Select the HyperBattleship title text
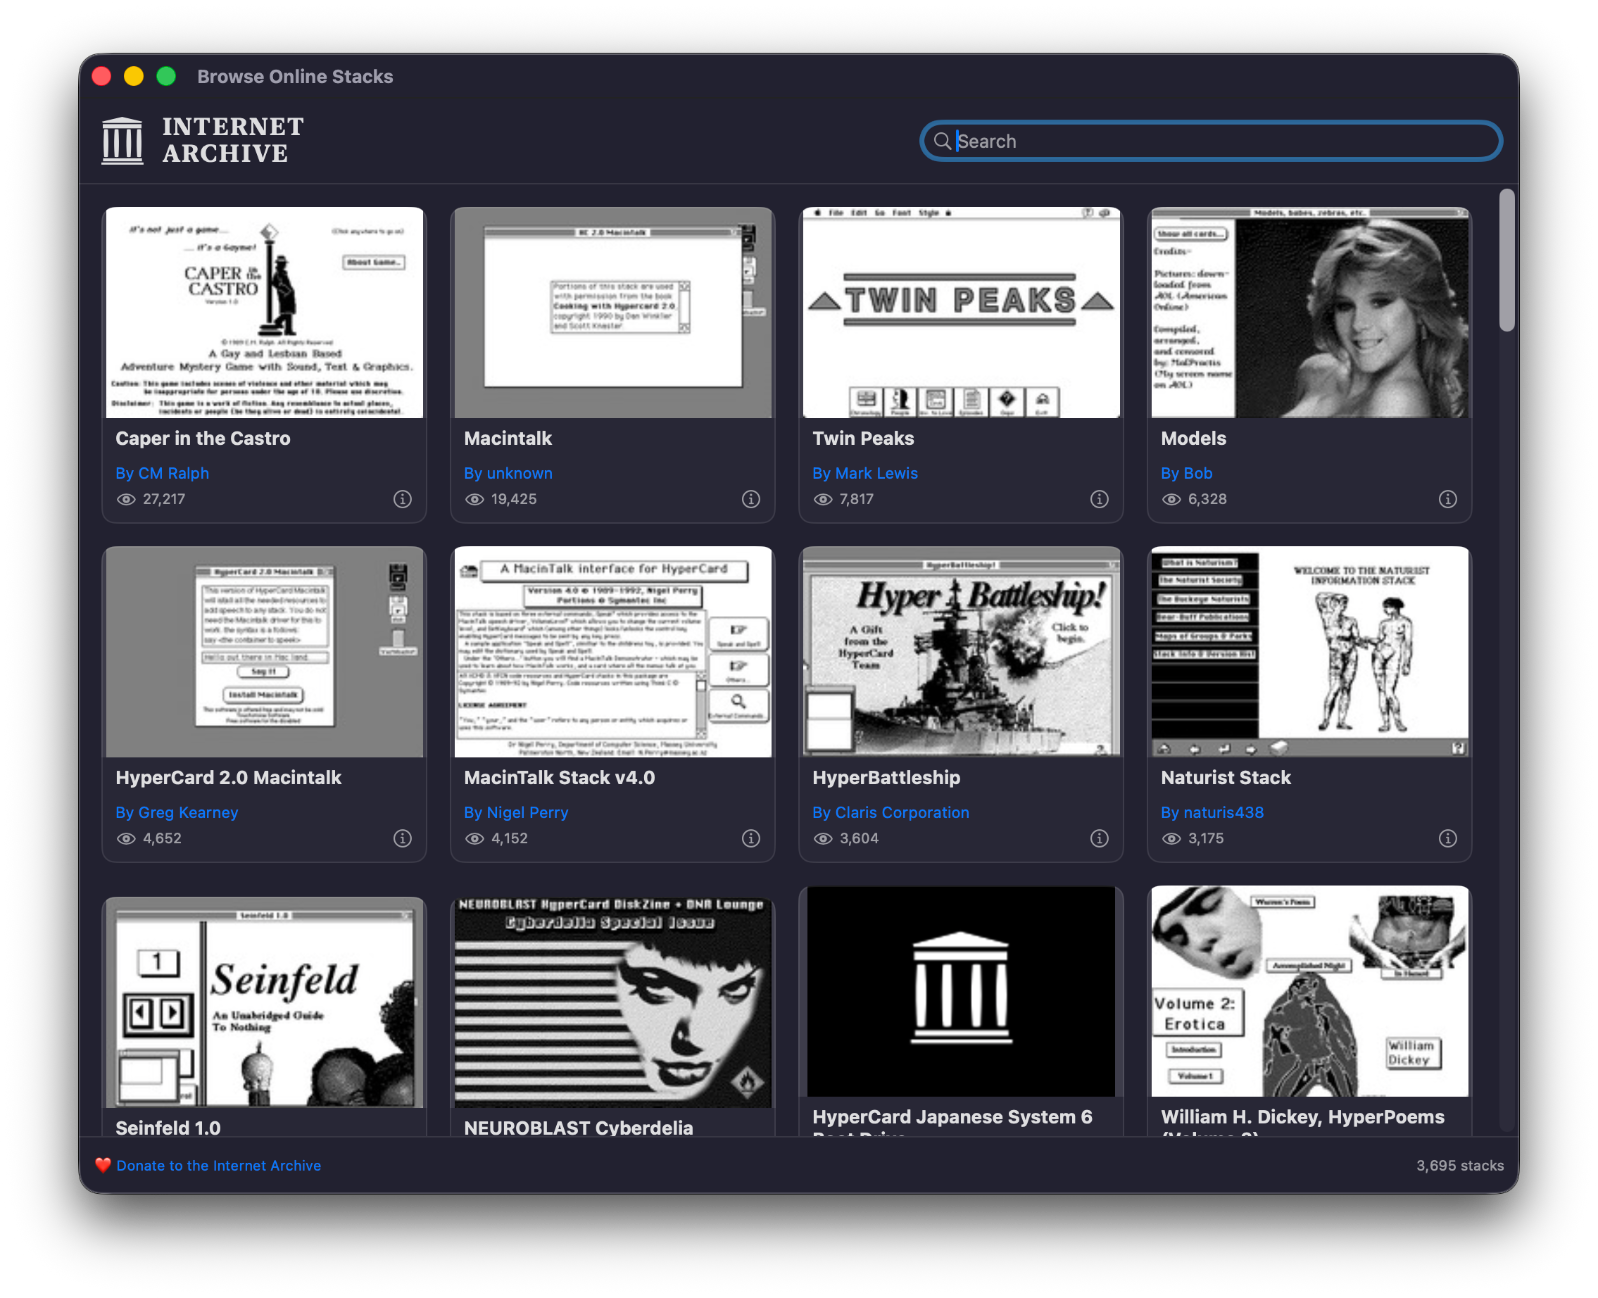This screenshot has width=1598, height=1298. pyautogui.click(x=886, y=777)
